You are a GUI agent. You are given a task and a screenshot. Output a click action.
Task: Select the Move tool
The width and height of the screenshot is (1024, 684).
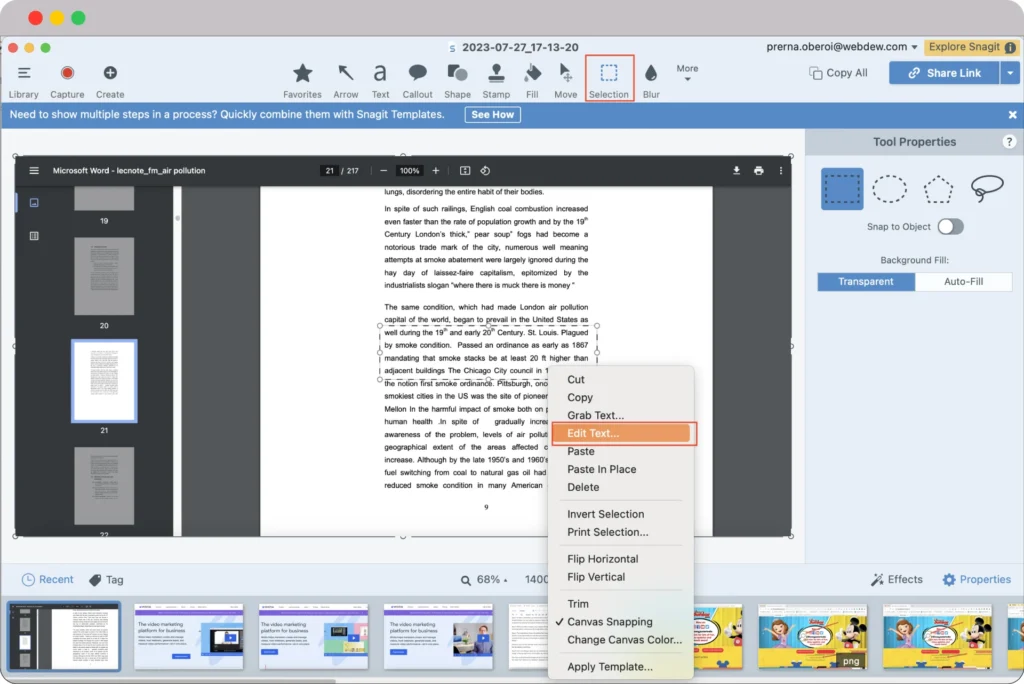tap(565, 75)
